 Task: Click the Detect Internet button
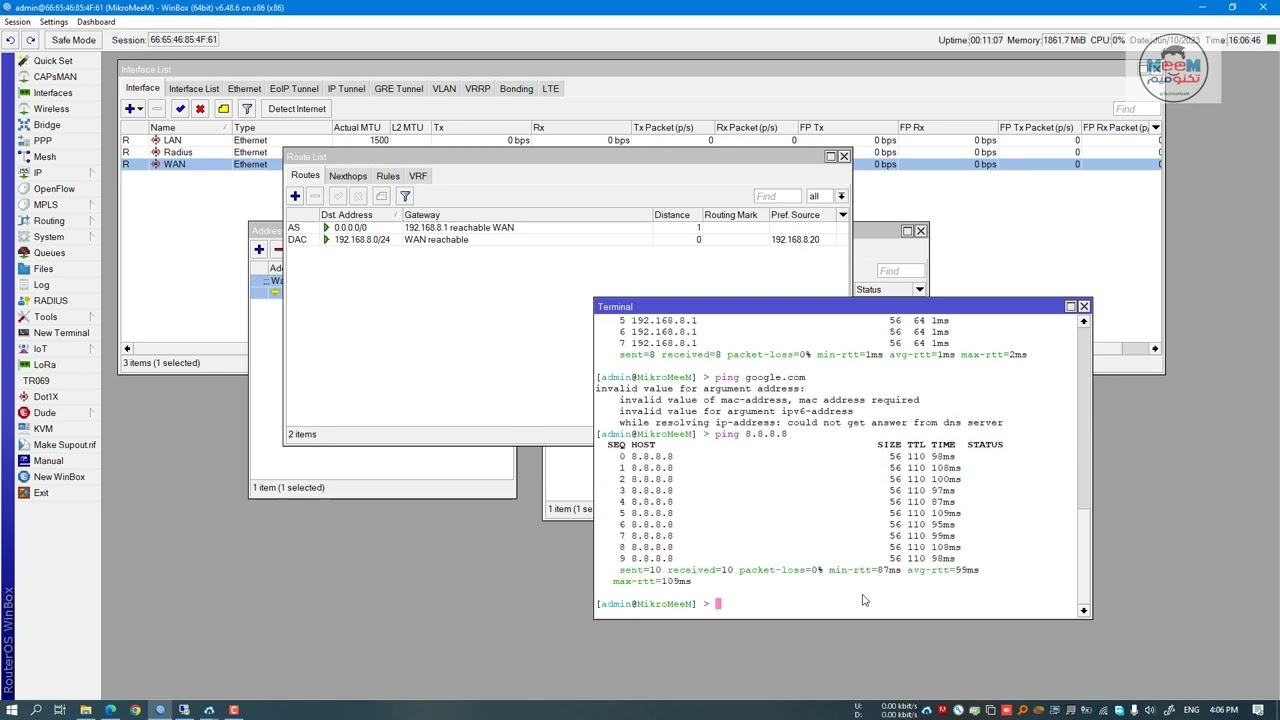(x=297, y=109)
